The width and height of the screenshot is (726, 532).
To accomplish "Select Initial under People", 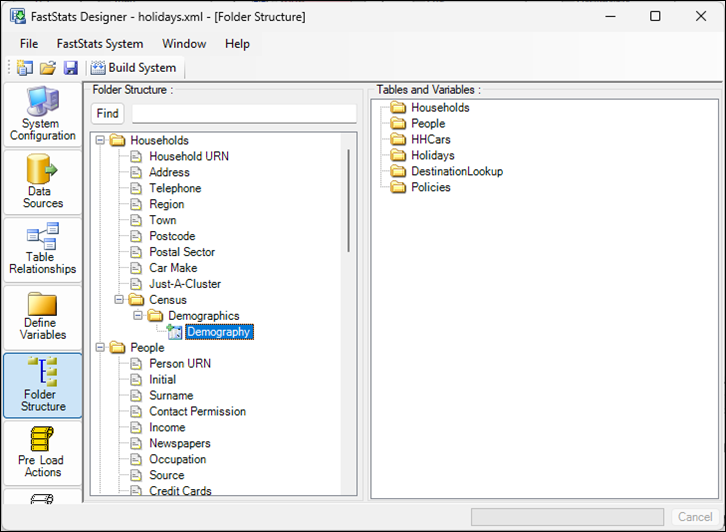I will pos(163,379).
